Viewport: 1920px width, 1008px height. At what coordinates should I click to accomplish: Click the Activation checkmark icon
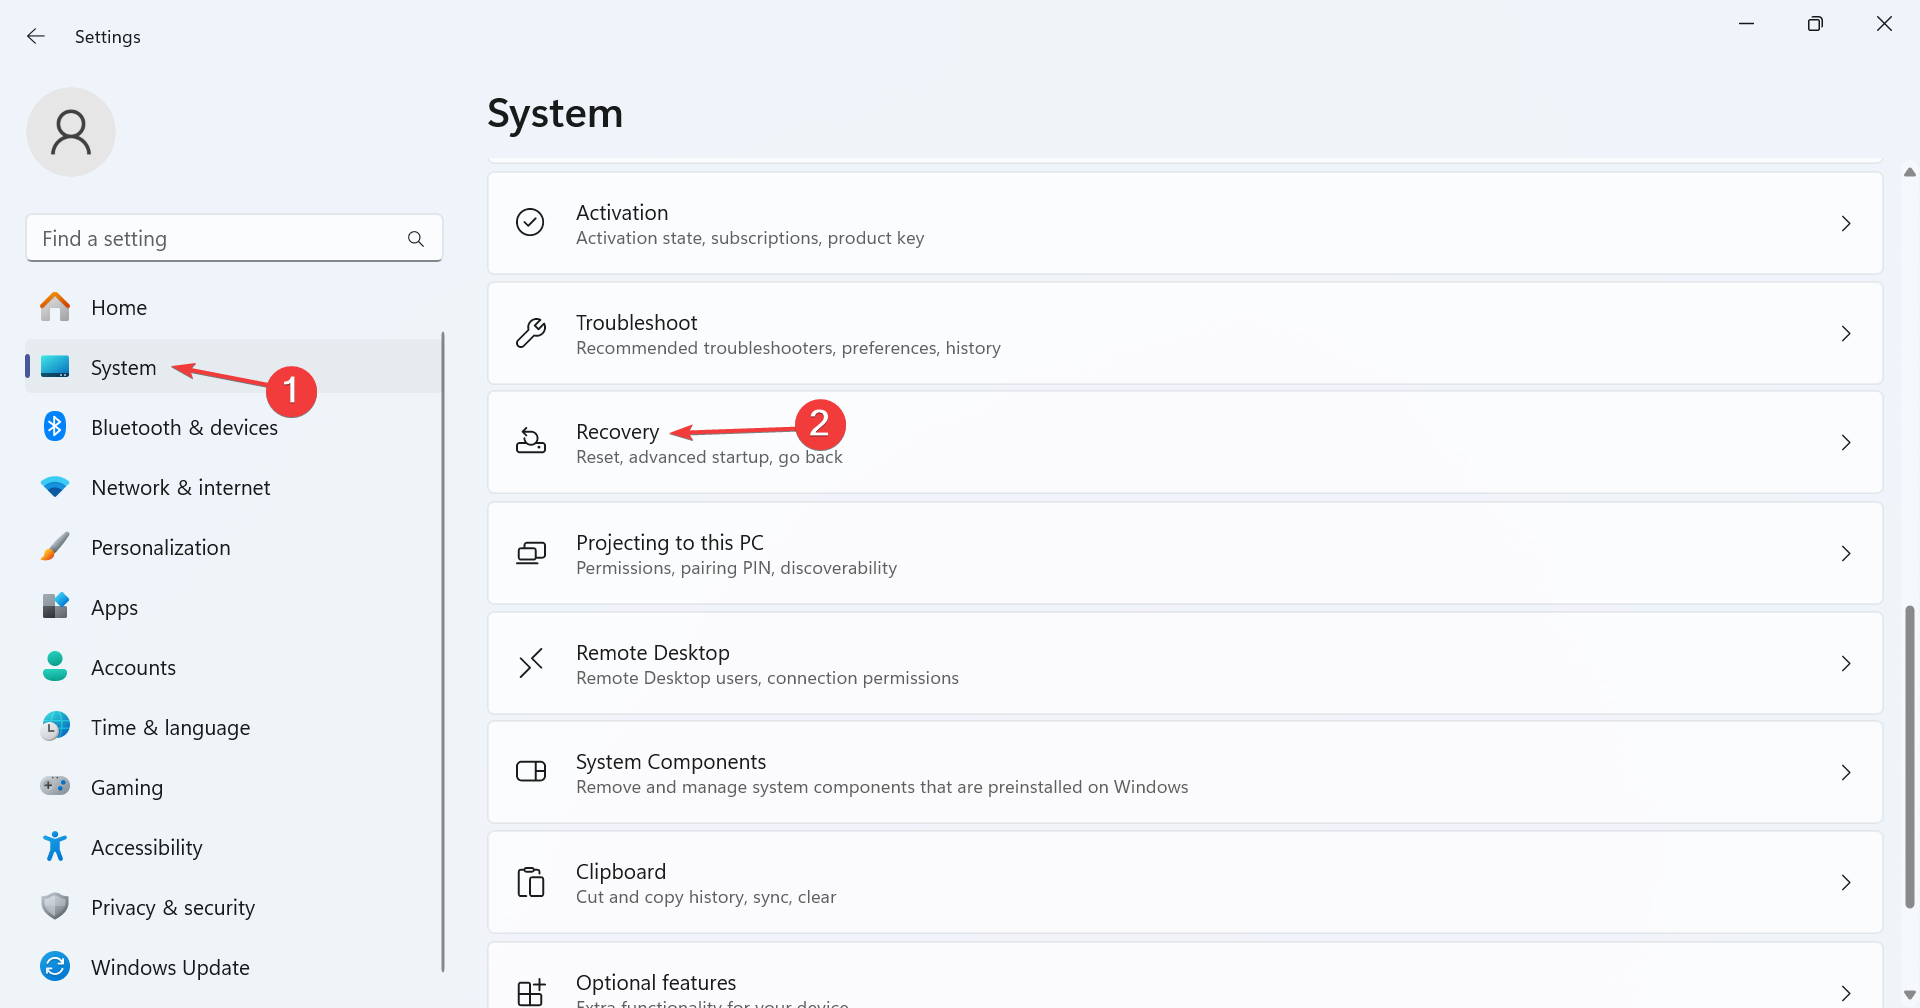coord(531,222)
